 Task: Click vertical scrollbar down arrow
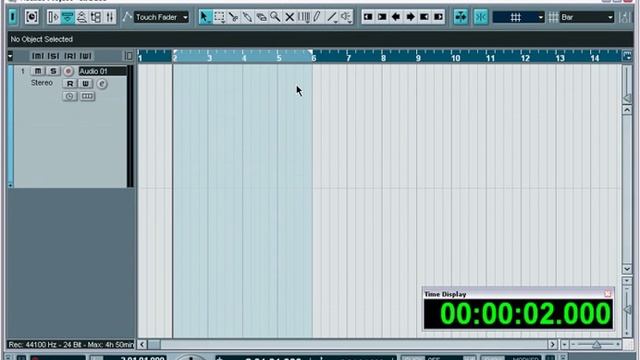tap(627, 269)
